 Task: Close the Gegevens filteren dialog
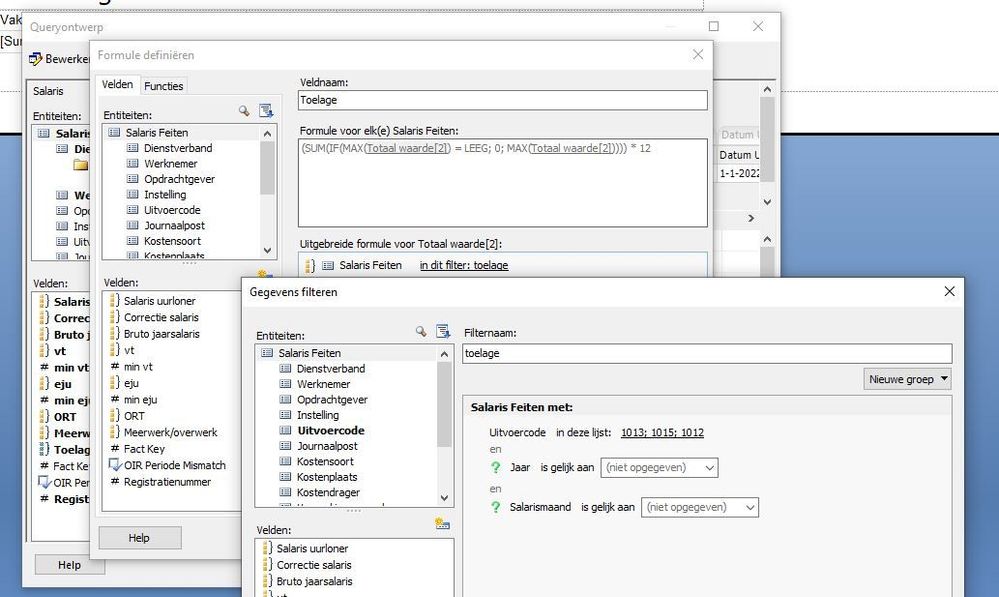[x=949, y=291]
